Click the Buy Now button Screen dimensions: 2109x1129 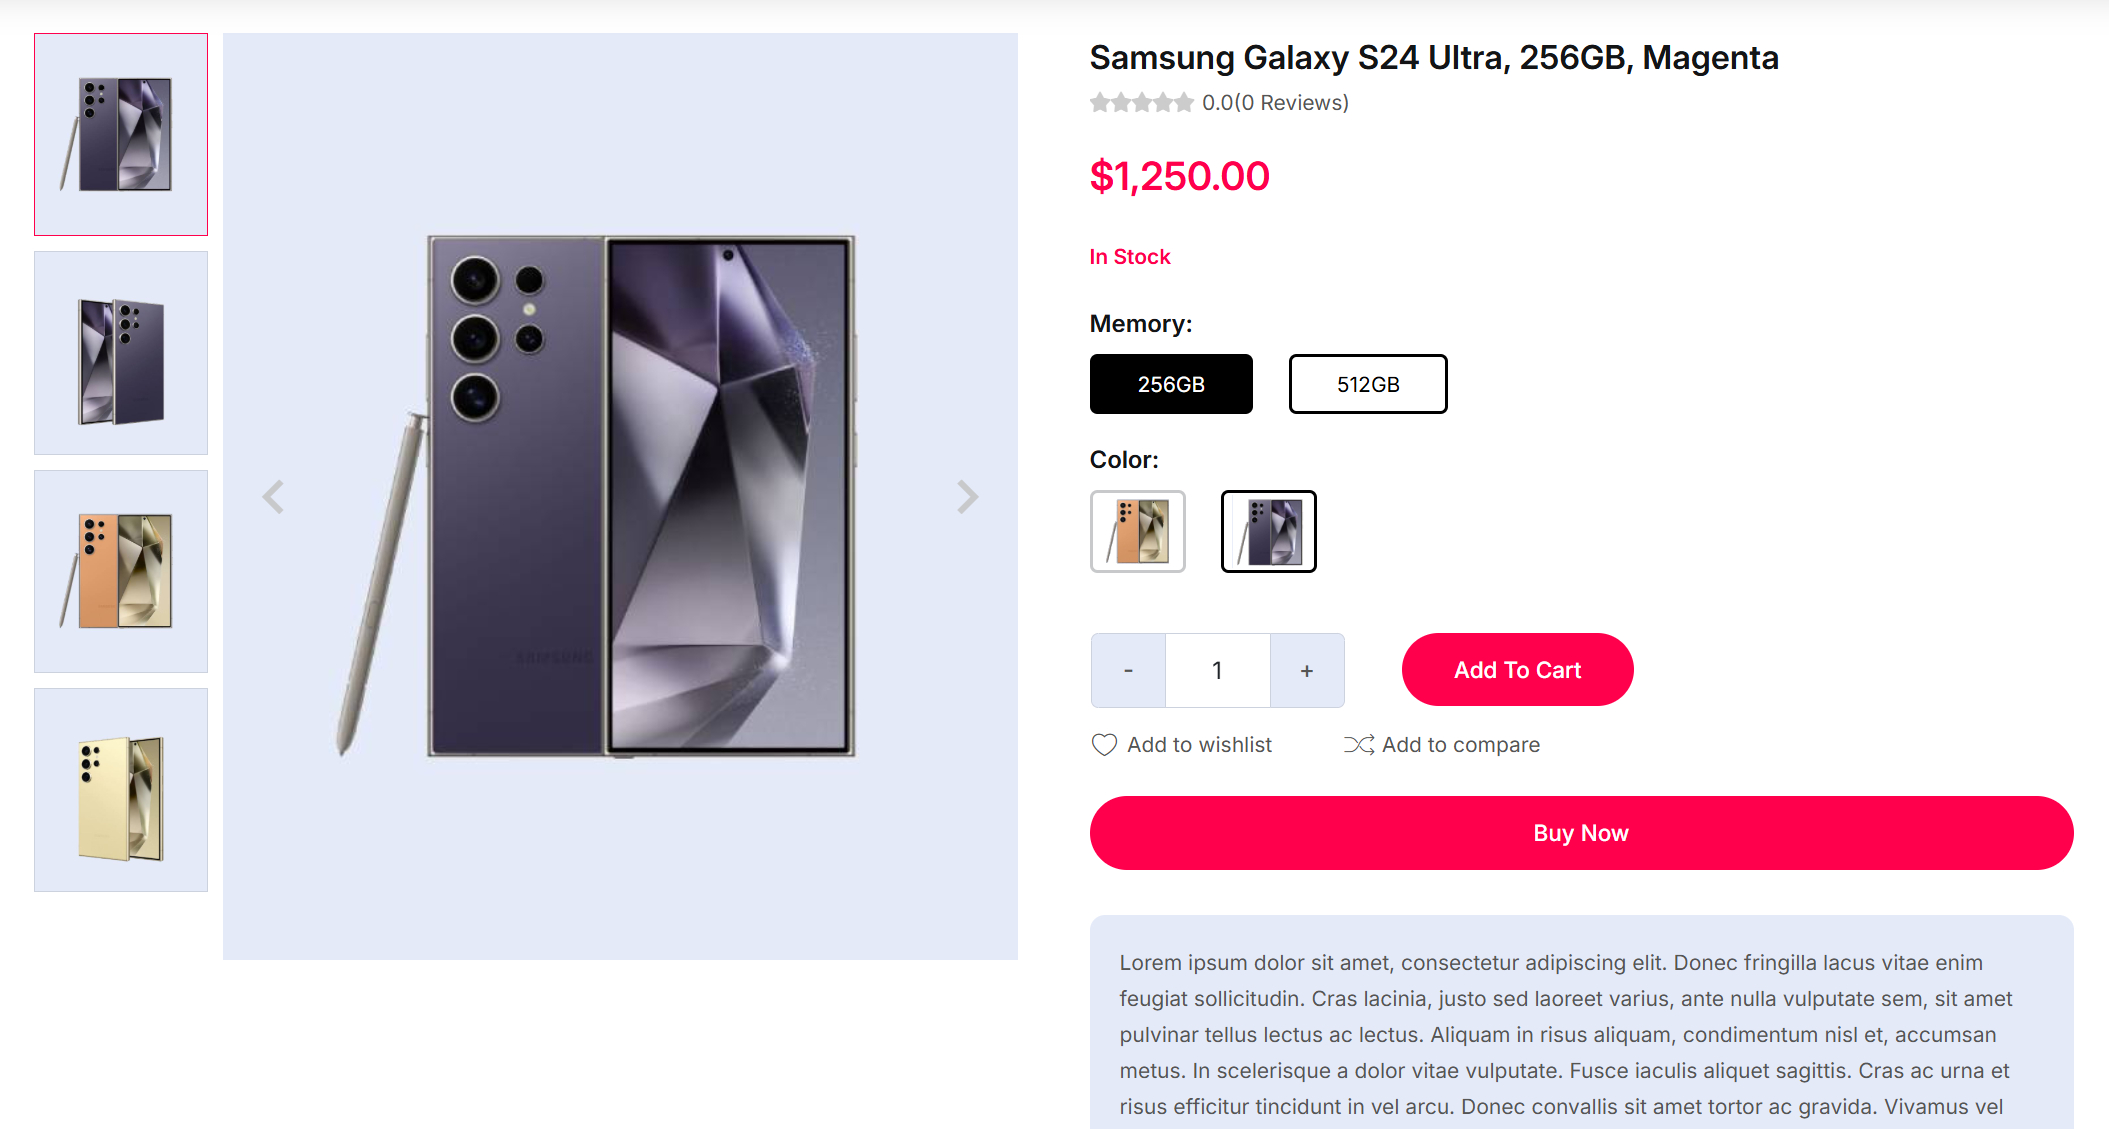click(x=1581, y=833)
